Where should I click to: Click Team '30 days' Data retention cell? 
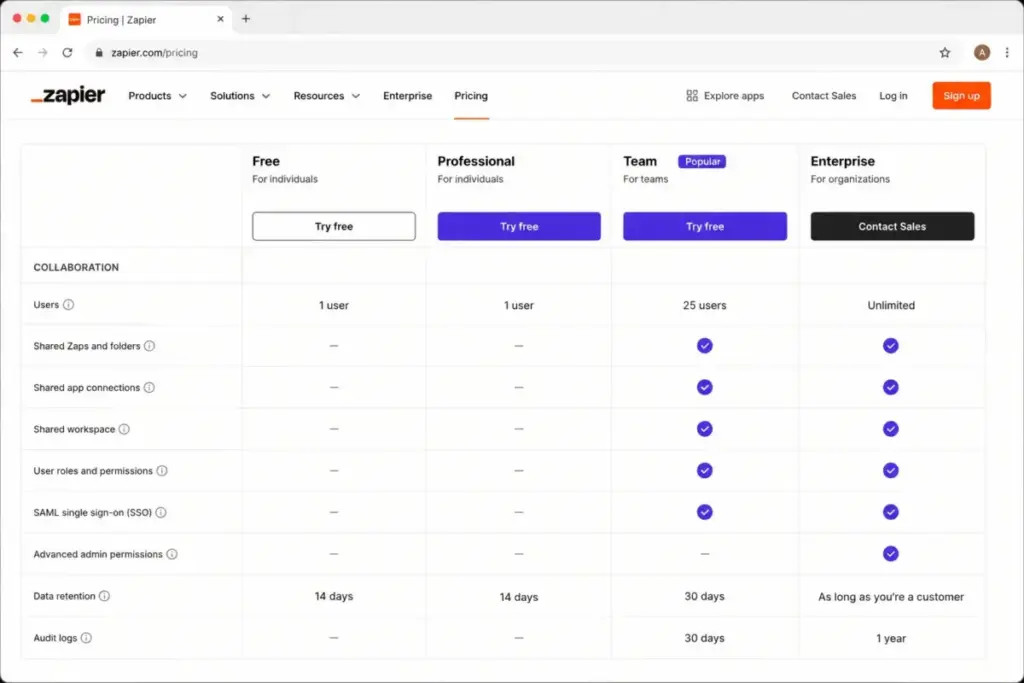[704, 596]
